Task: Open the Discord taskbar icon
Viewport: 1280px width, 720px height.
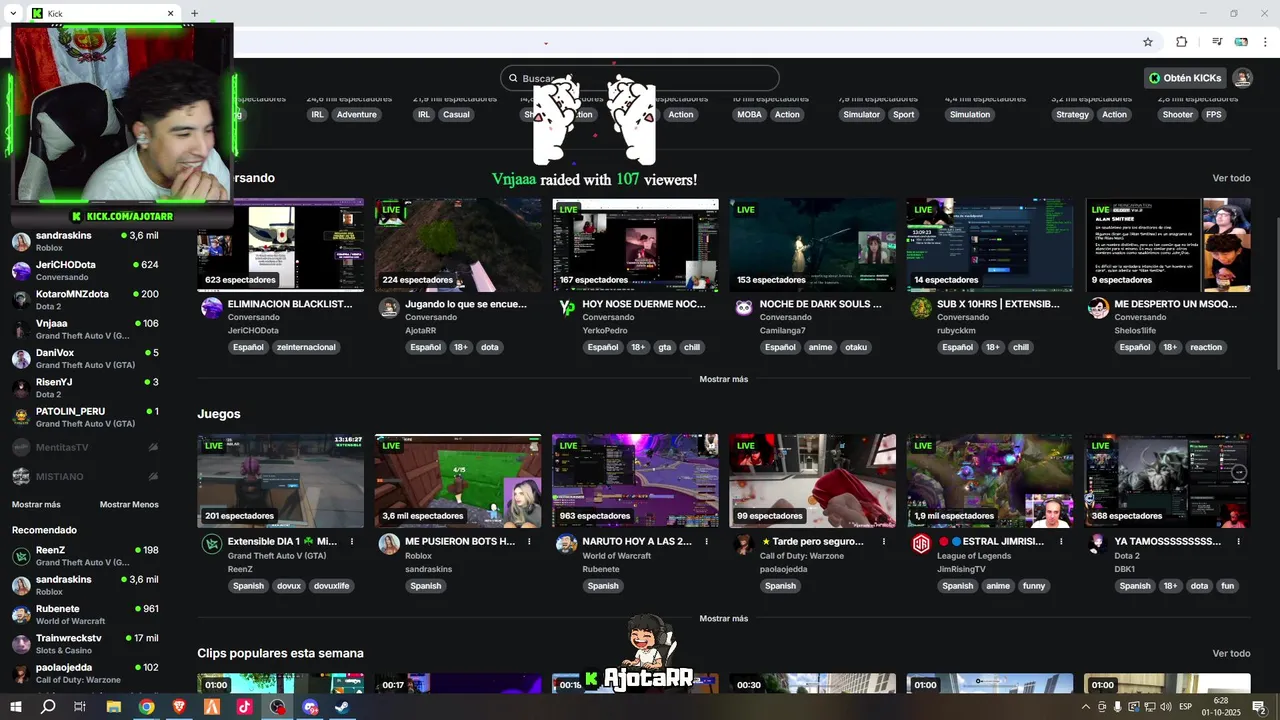Action: (310, 707)
